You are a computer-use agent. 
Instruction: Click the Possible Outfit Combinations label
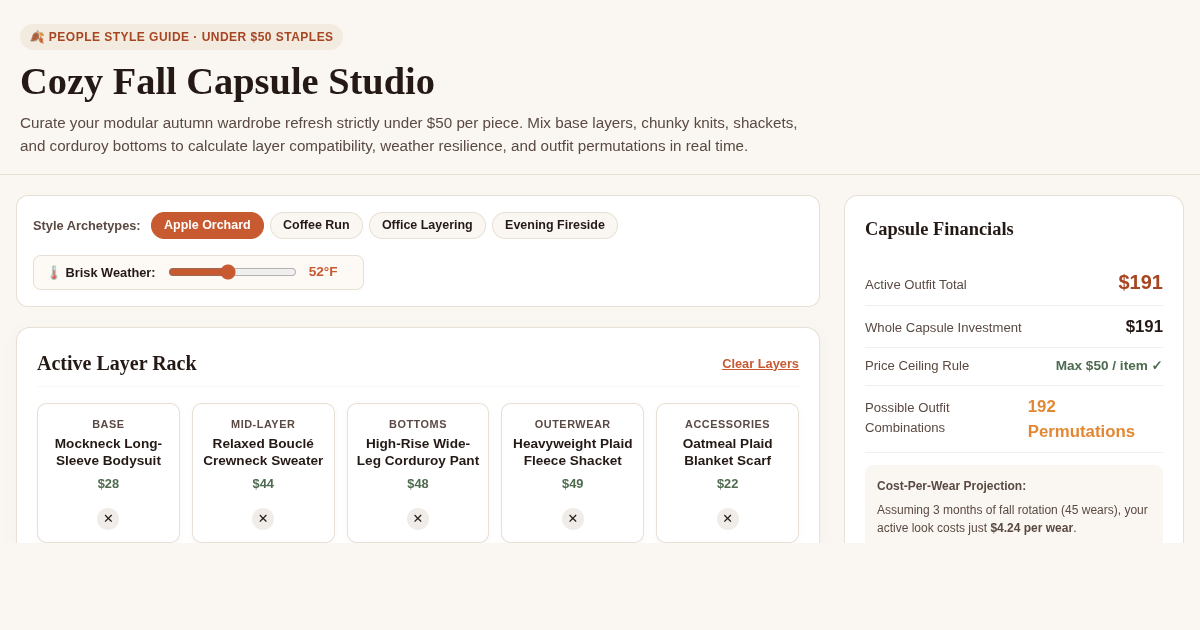point(908,418)
